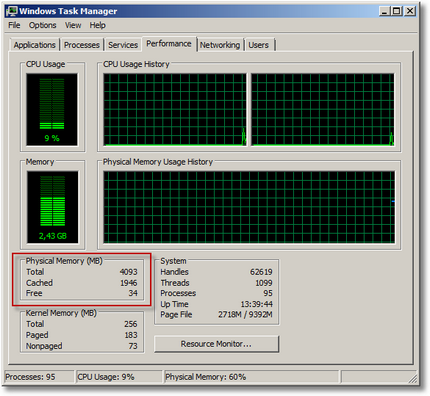Viewport: 430px width, 396px height.
Task: Click Up Time value 13:39:44
Action: click(x=257, y=304)
